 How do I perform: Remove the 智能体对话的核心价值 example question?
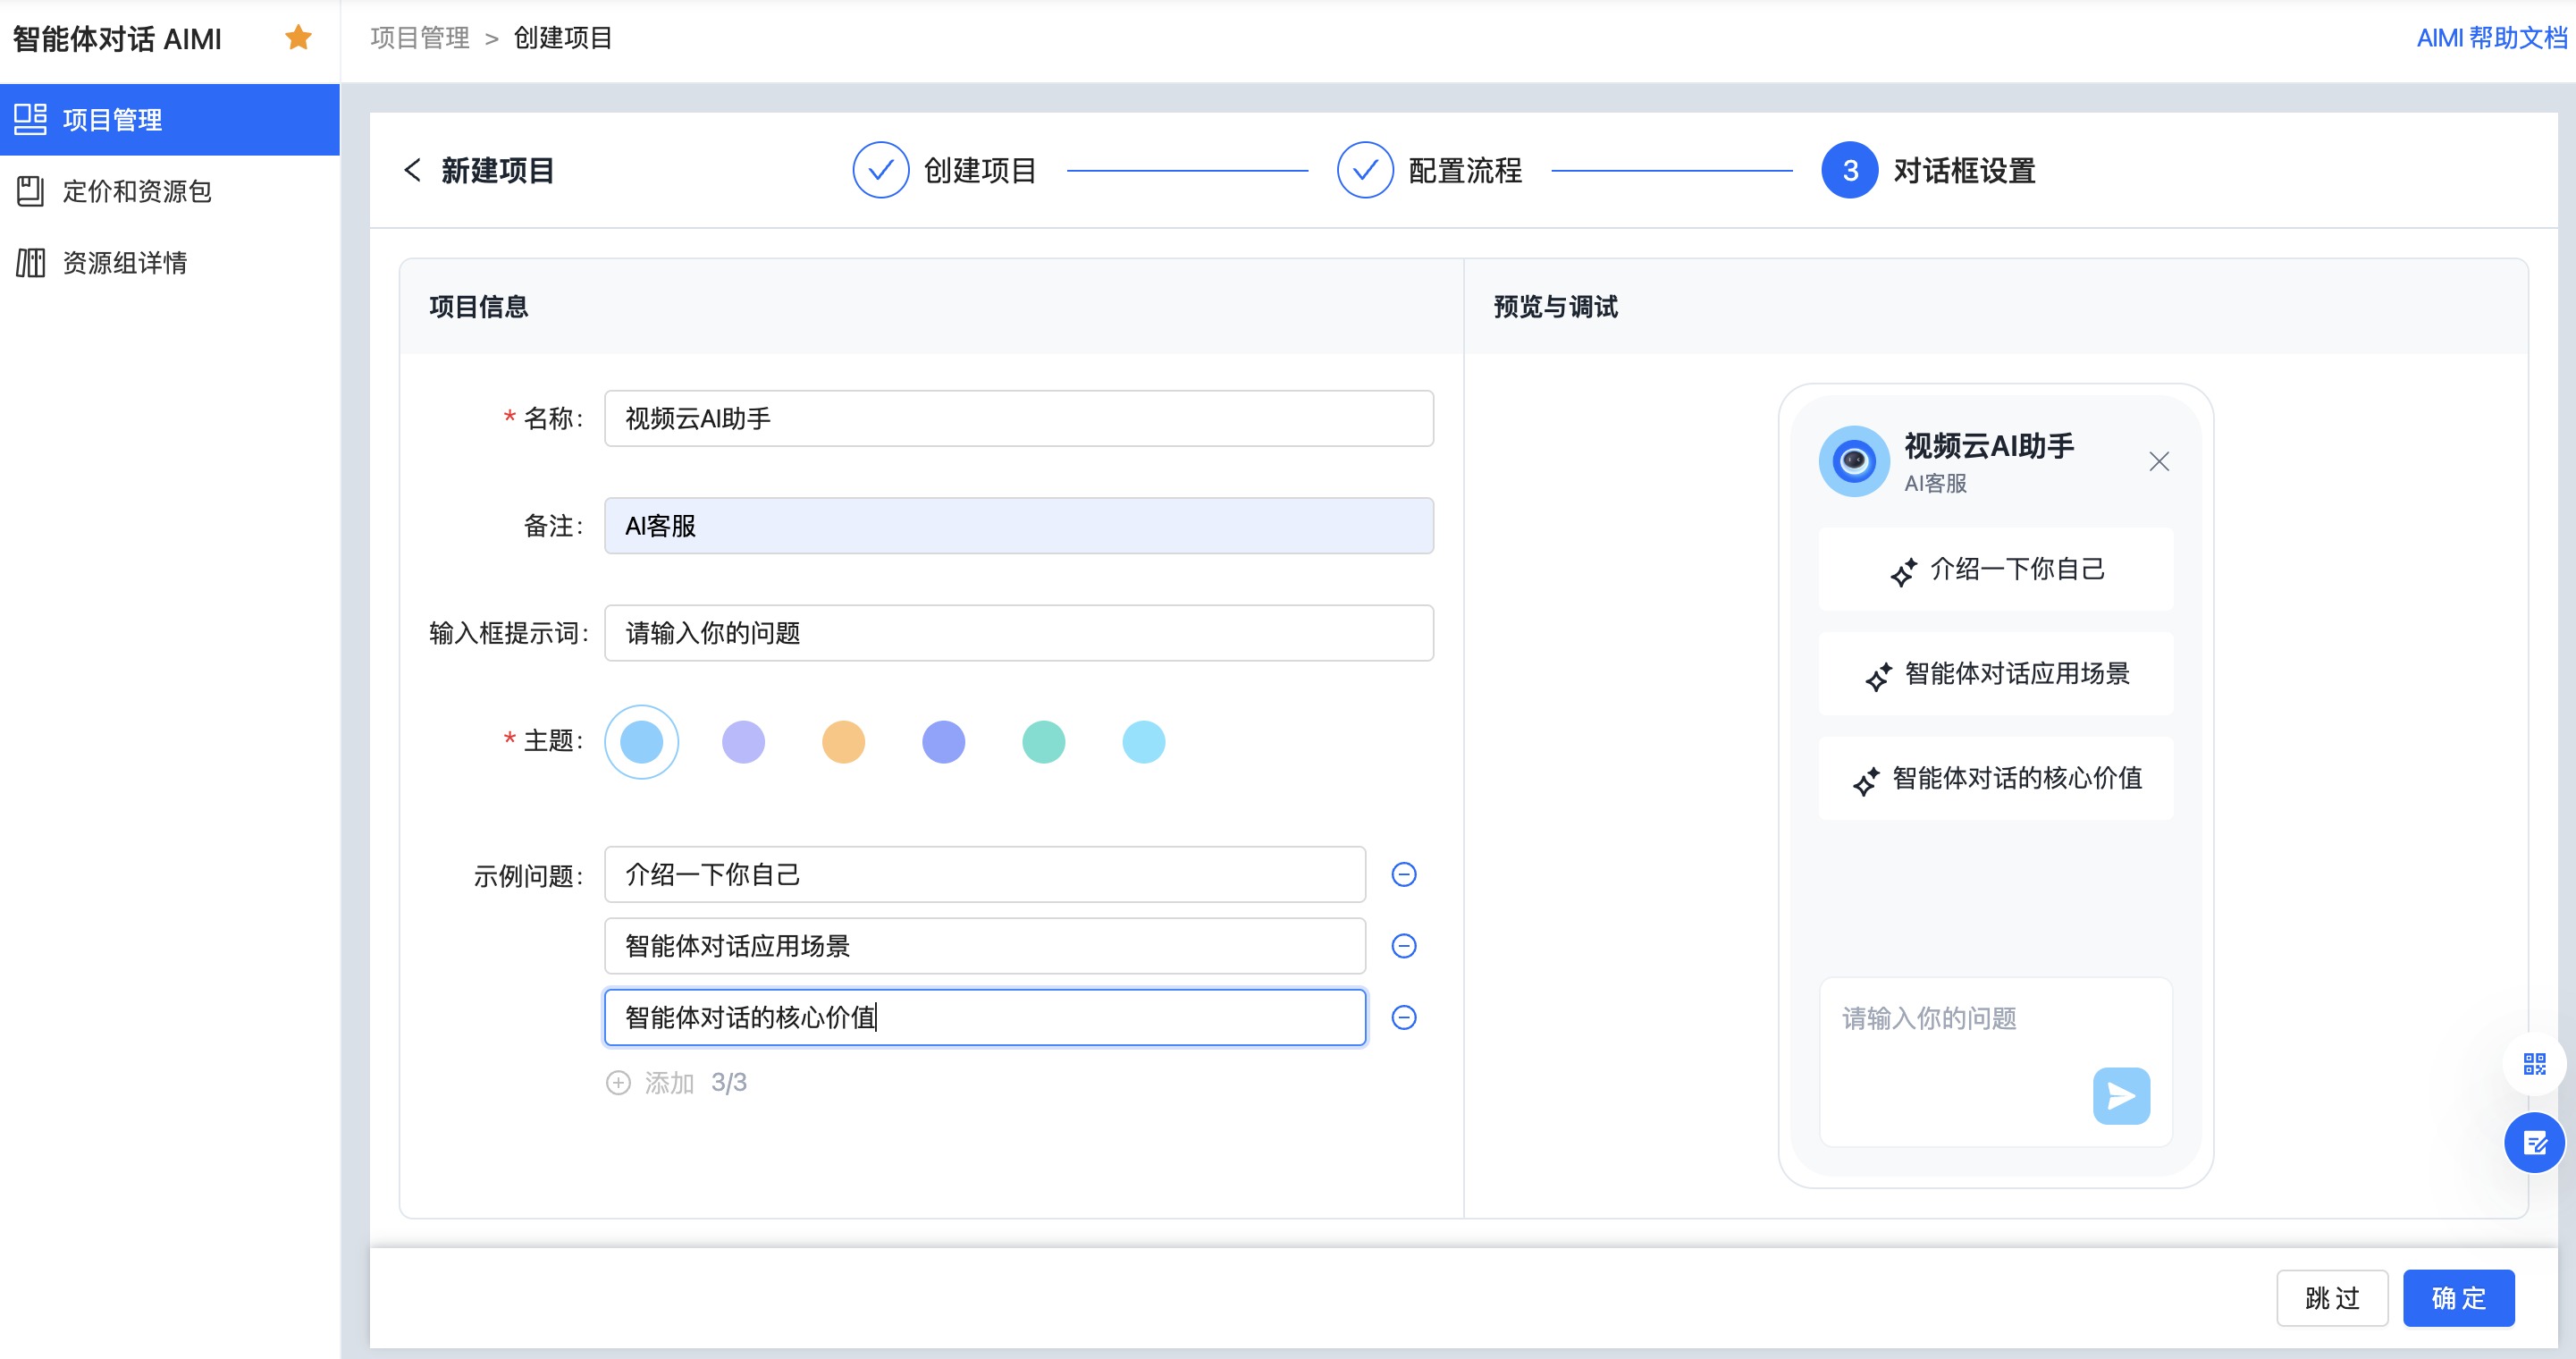pos(1404,1018)
